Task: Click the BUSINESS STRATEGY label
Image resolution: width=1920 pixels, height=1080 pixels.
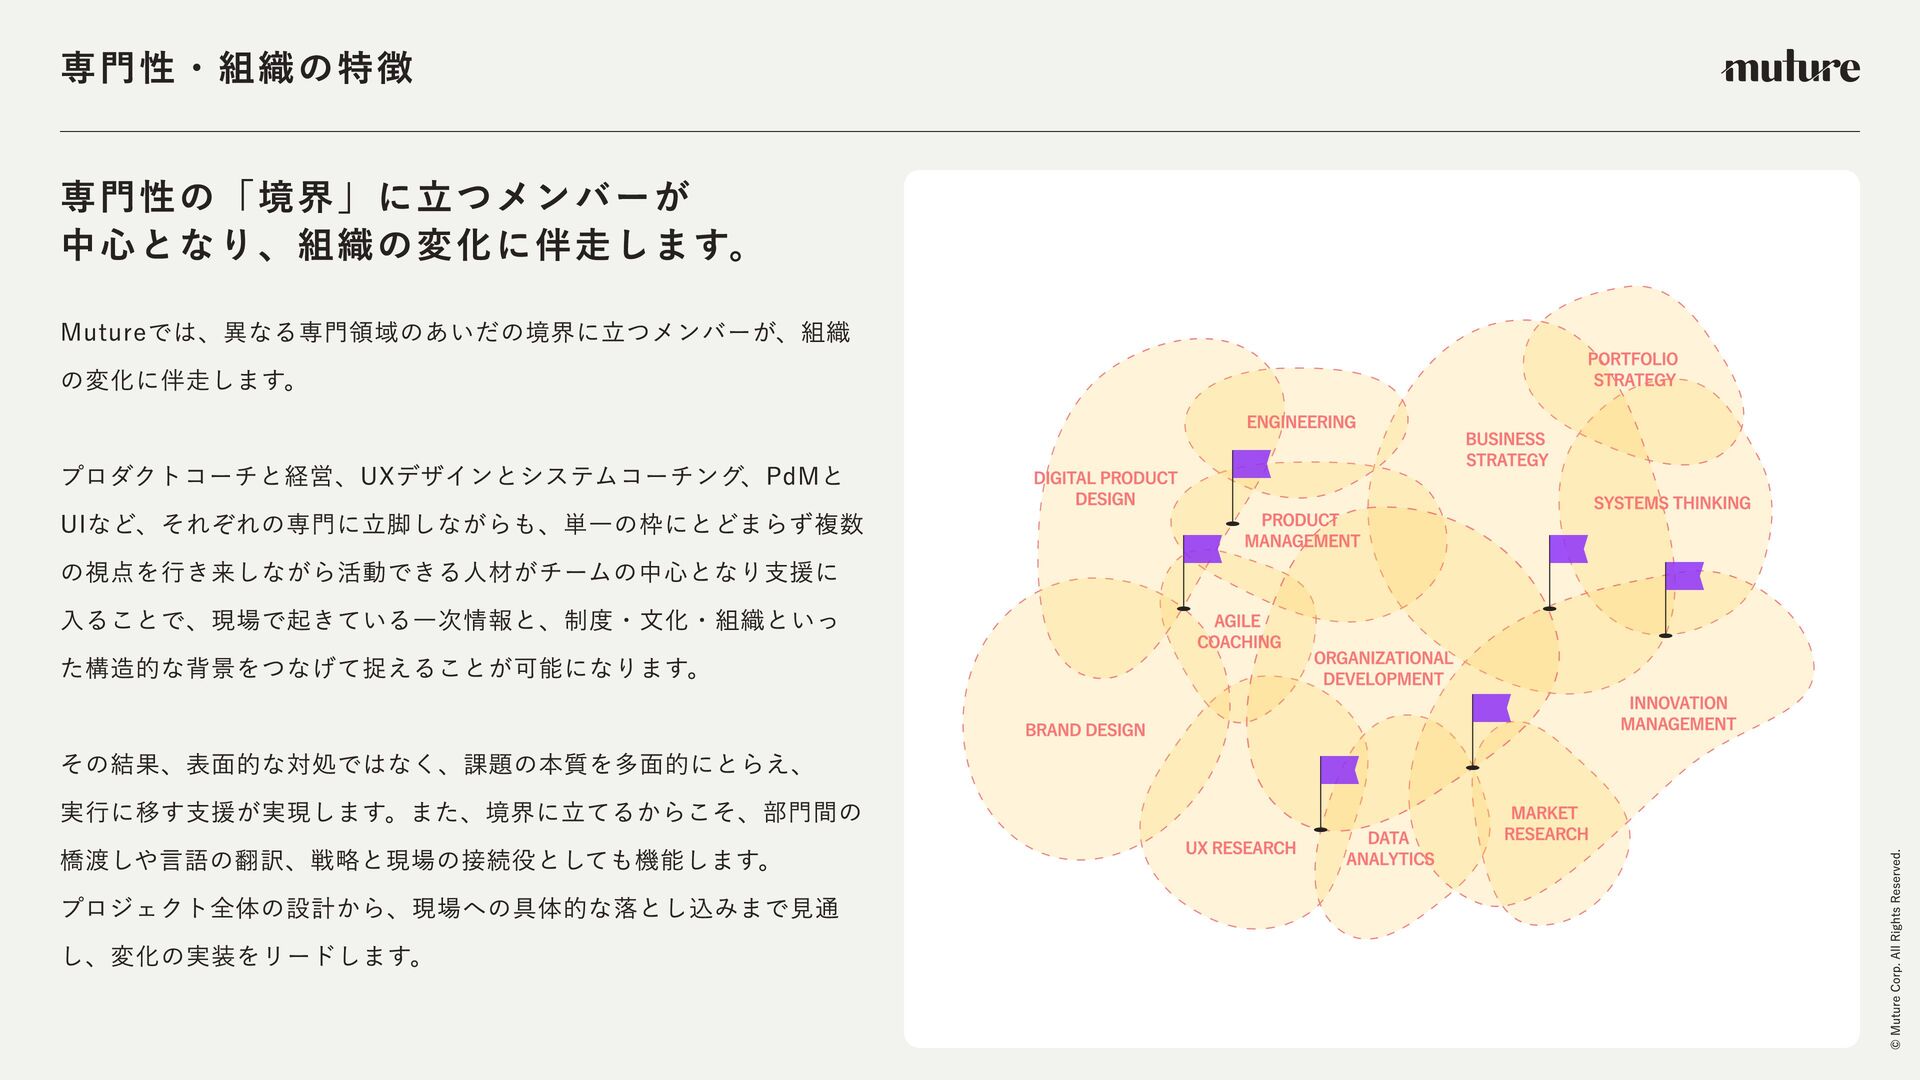Action: [1506, 449]
